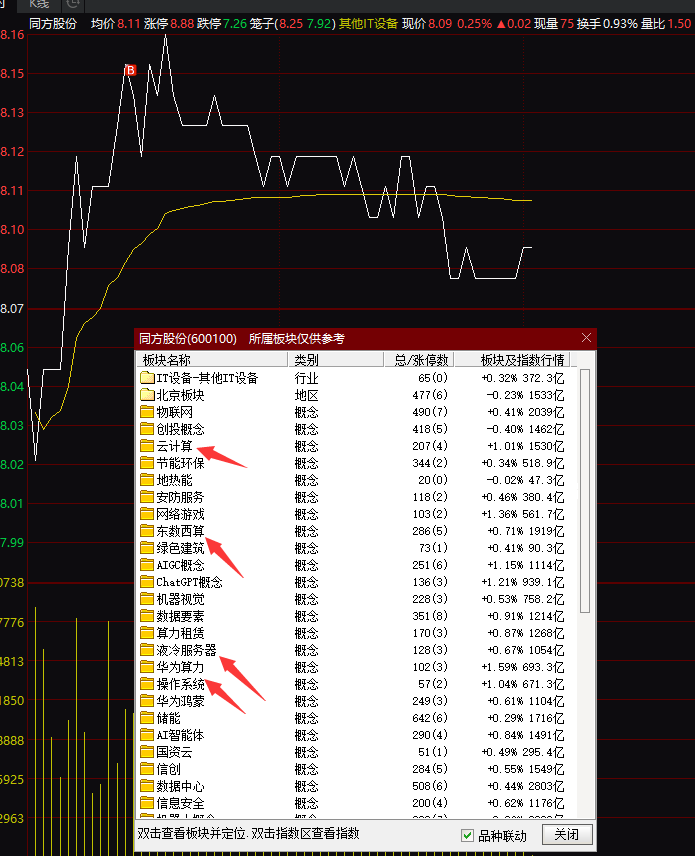This screenshot has width=695, height=856.
Task: Select the 节能环保 folder icon
Action: click(x=147, y=463)
